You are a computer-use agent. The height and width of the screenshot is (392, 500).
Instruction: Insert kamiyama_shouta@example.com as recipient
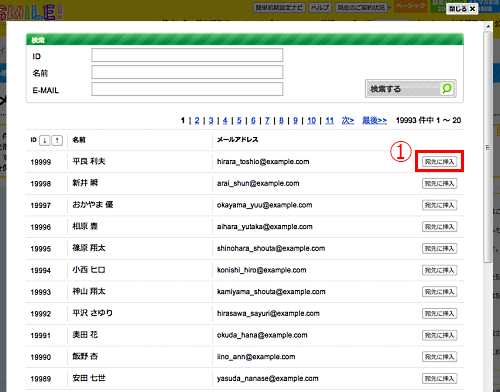[439, 292]
